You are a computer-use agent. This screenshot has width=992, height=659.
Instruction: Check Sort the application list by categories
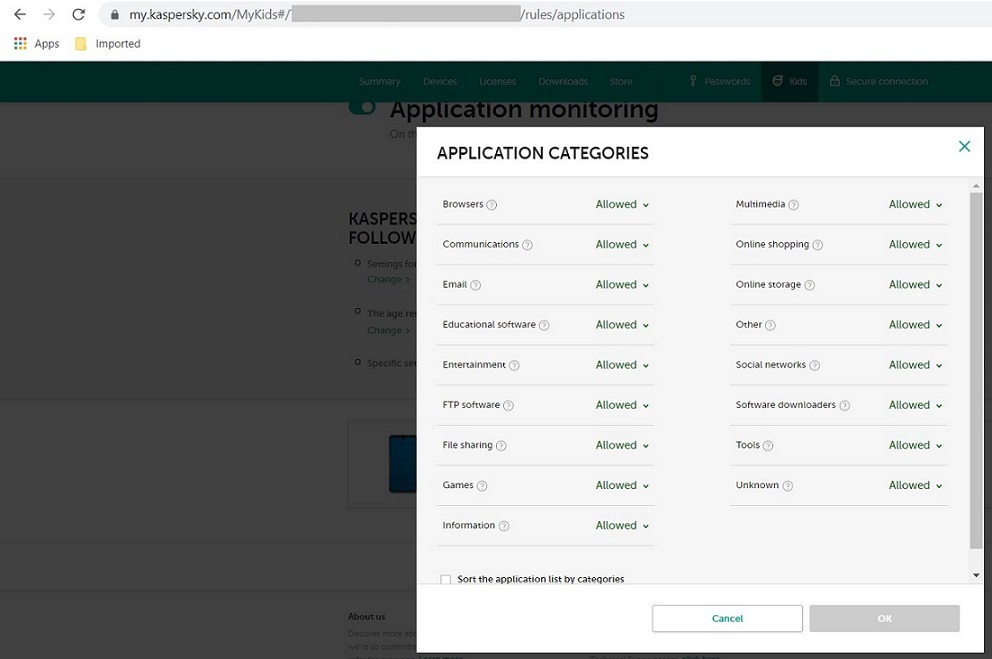tap(446, 579)
